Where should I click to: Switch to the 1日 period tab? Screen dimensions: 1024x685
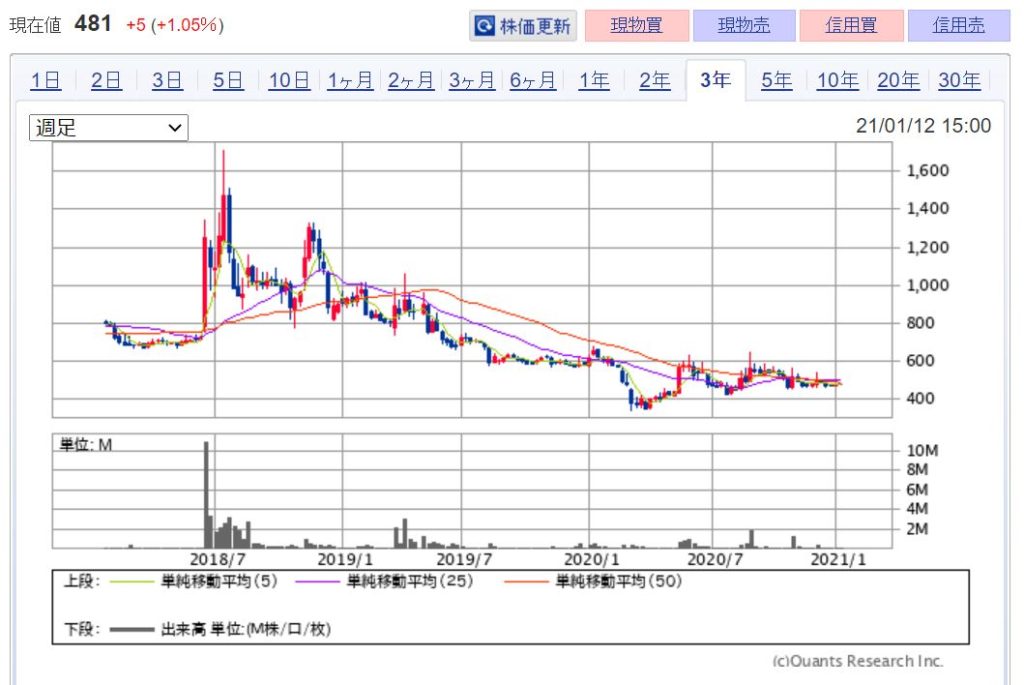click(45, 82)
